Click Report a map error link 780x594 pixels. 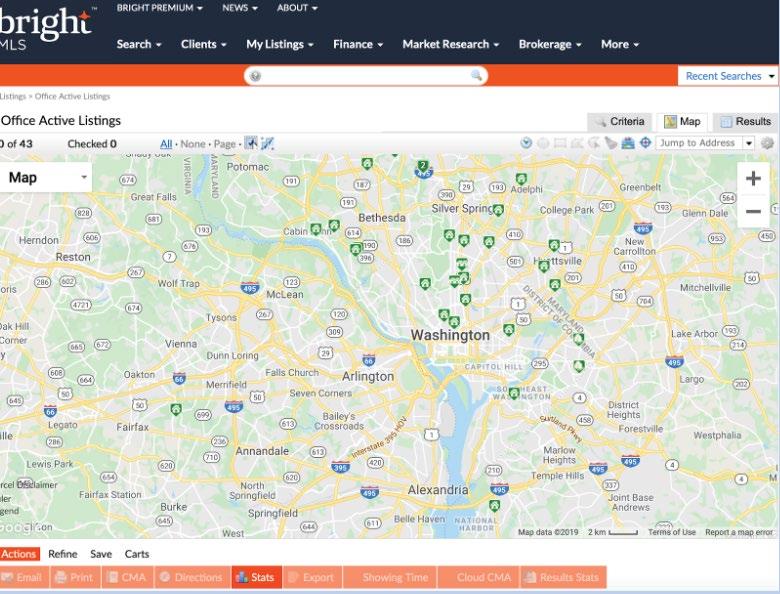coord(739,532)
